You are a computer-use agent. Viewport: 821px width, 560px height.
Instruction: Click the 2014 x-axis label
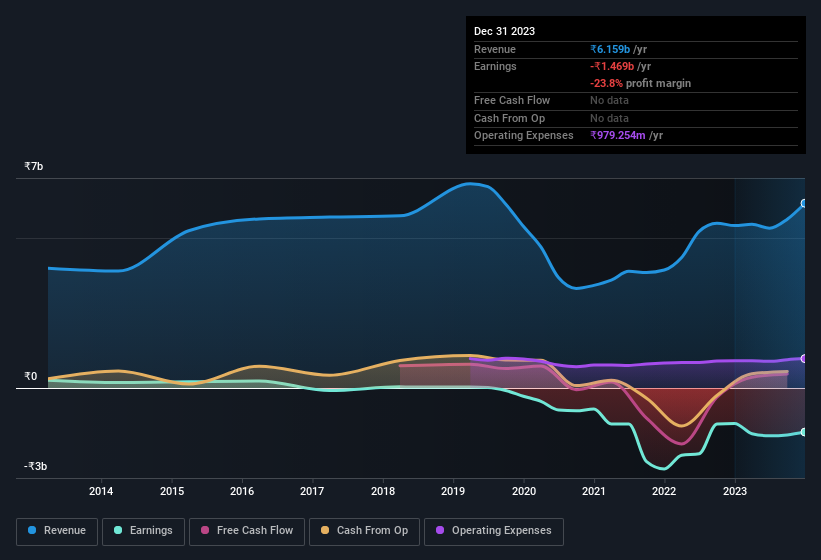coord(101,491)
